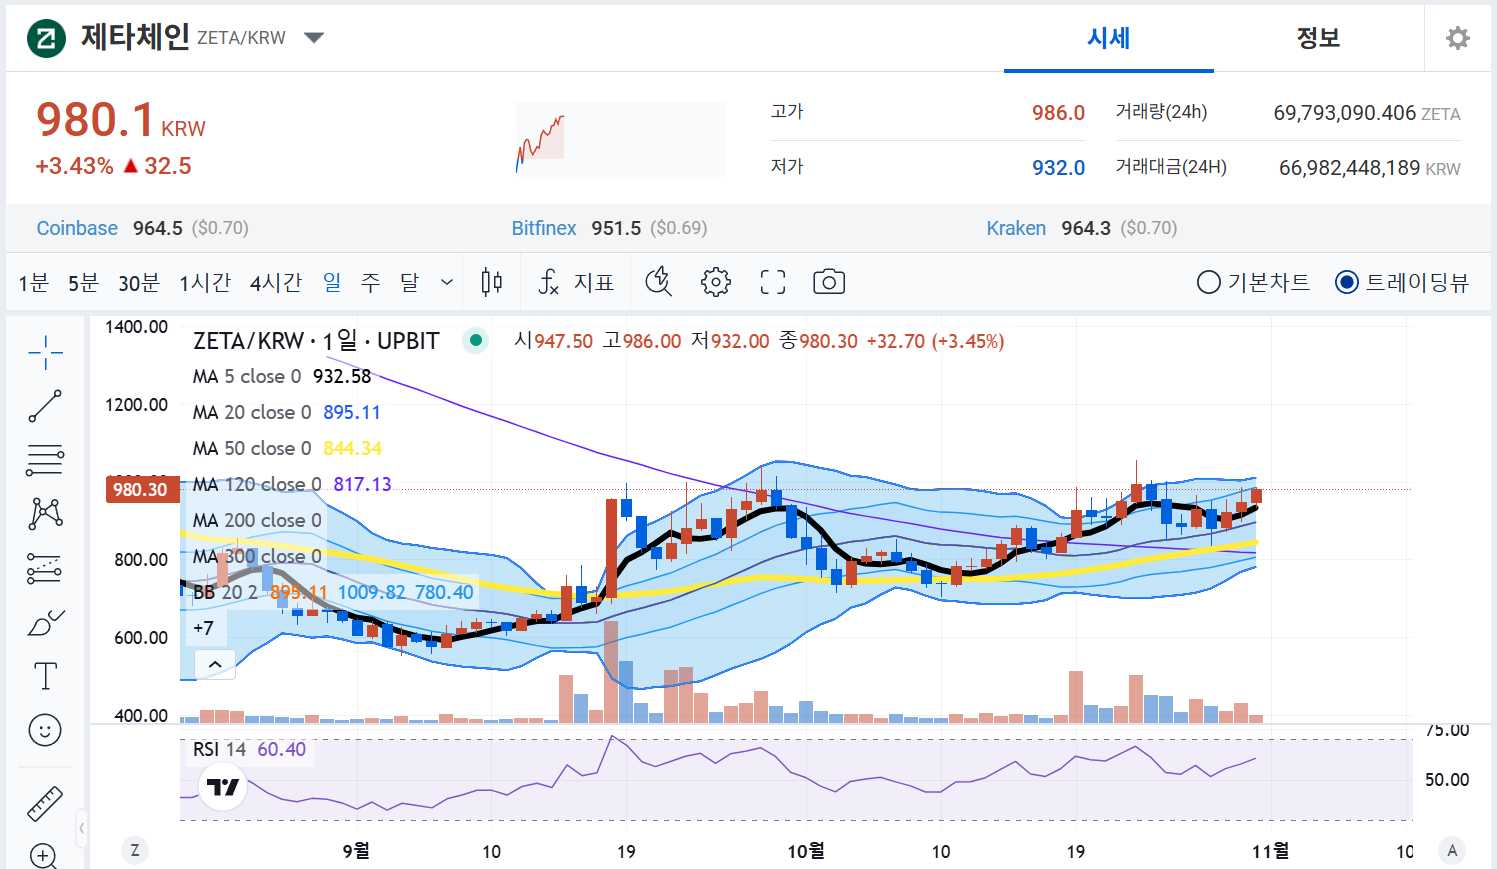
Task: Select the MA 5 close indicator legend
Action: pyautogui.click(x=282, y=376)
